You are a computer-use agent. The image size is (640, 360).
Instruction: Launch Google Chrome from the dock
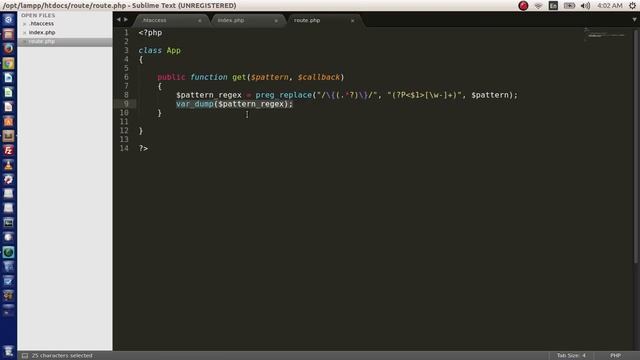coord(8,63)
